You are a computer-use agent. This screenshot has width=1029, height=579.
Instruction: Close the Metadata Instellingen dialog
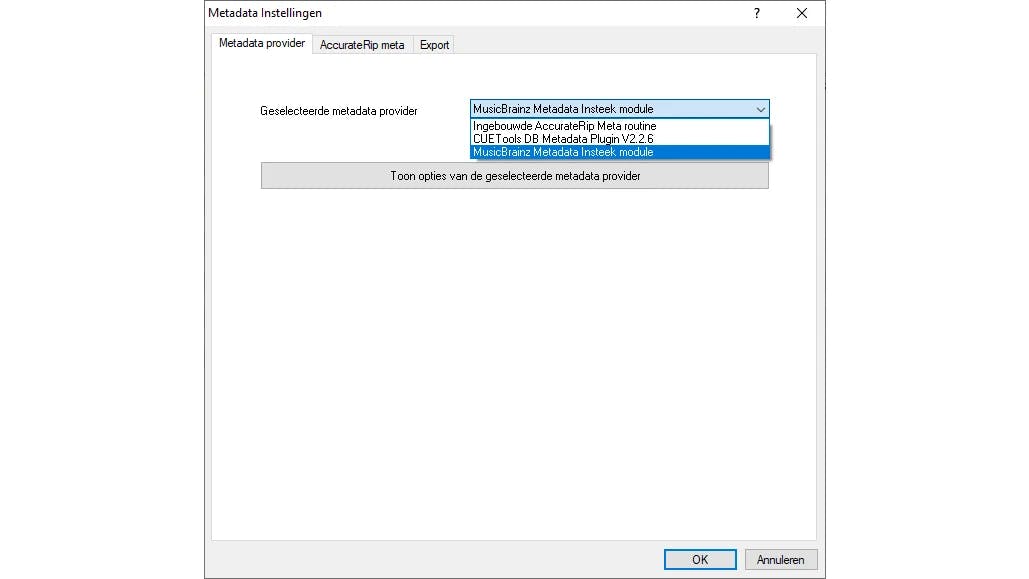coord(802,13)
